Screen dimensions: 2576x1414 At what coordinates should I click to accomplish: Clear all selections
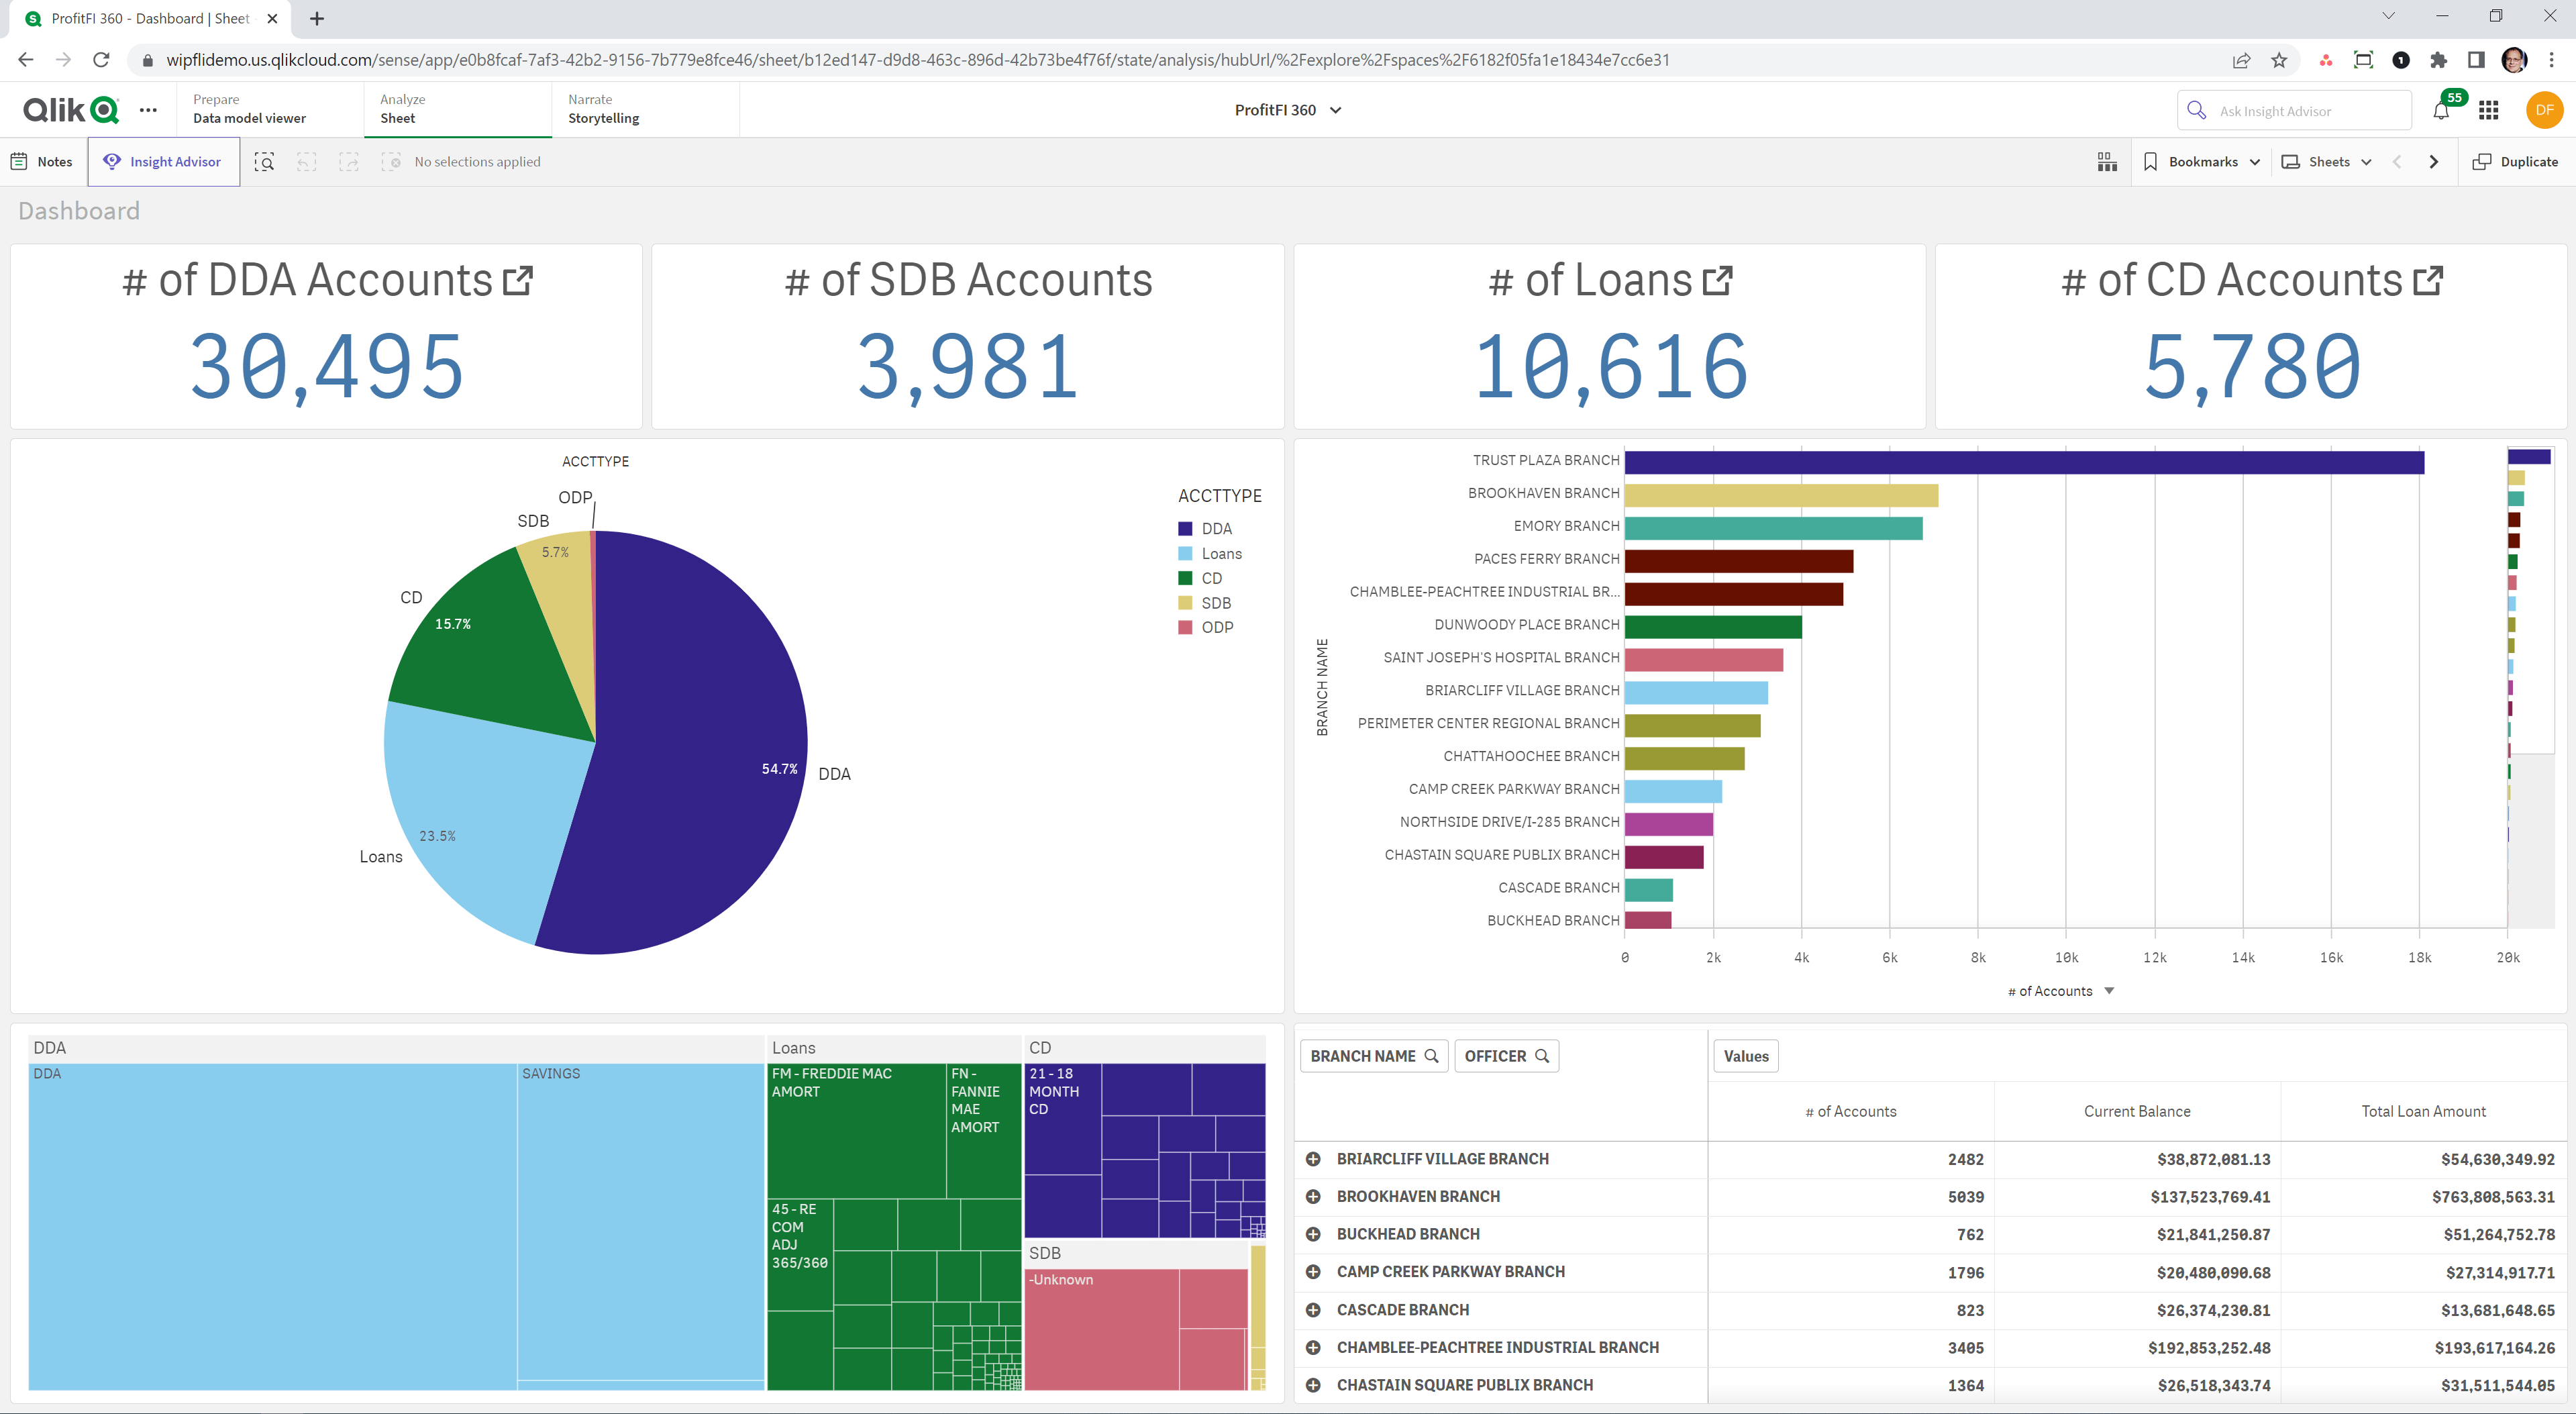click(x=392, y=161)
